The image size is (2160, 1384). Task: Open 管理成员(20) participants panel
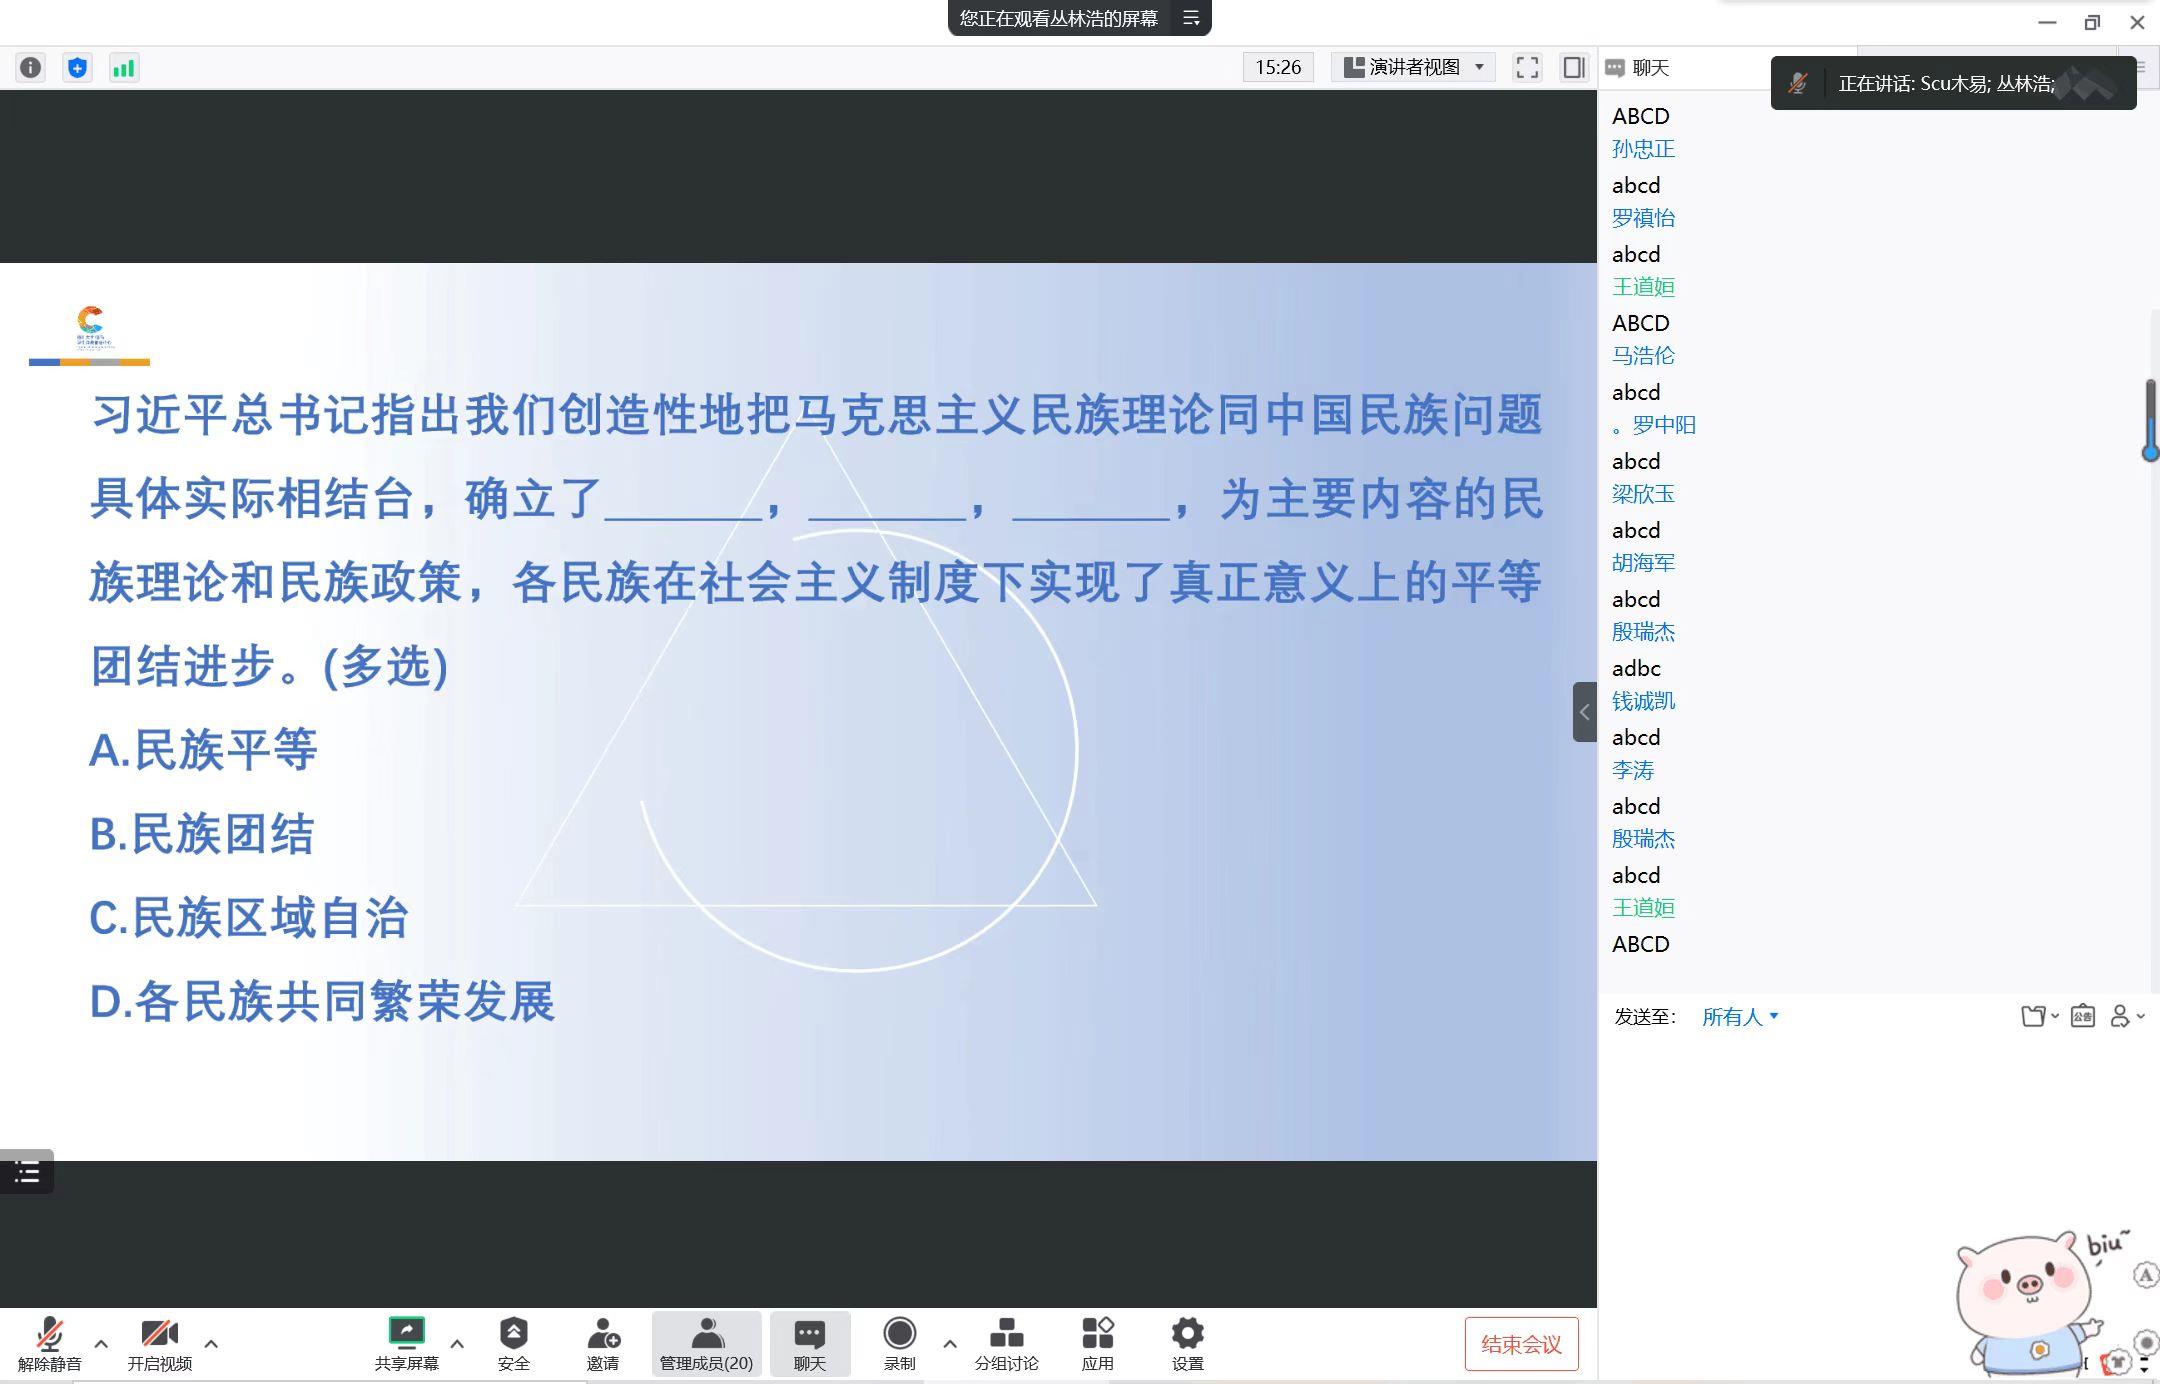[706, 1343]
